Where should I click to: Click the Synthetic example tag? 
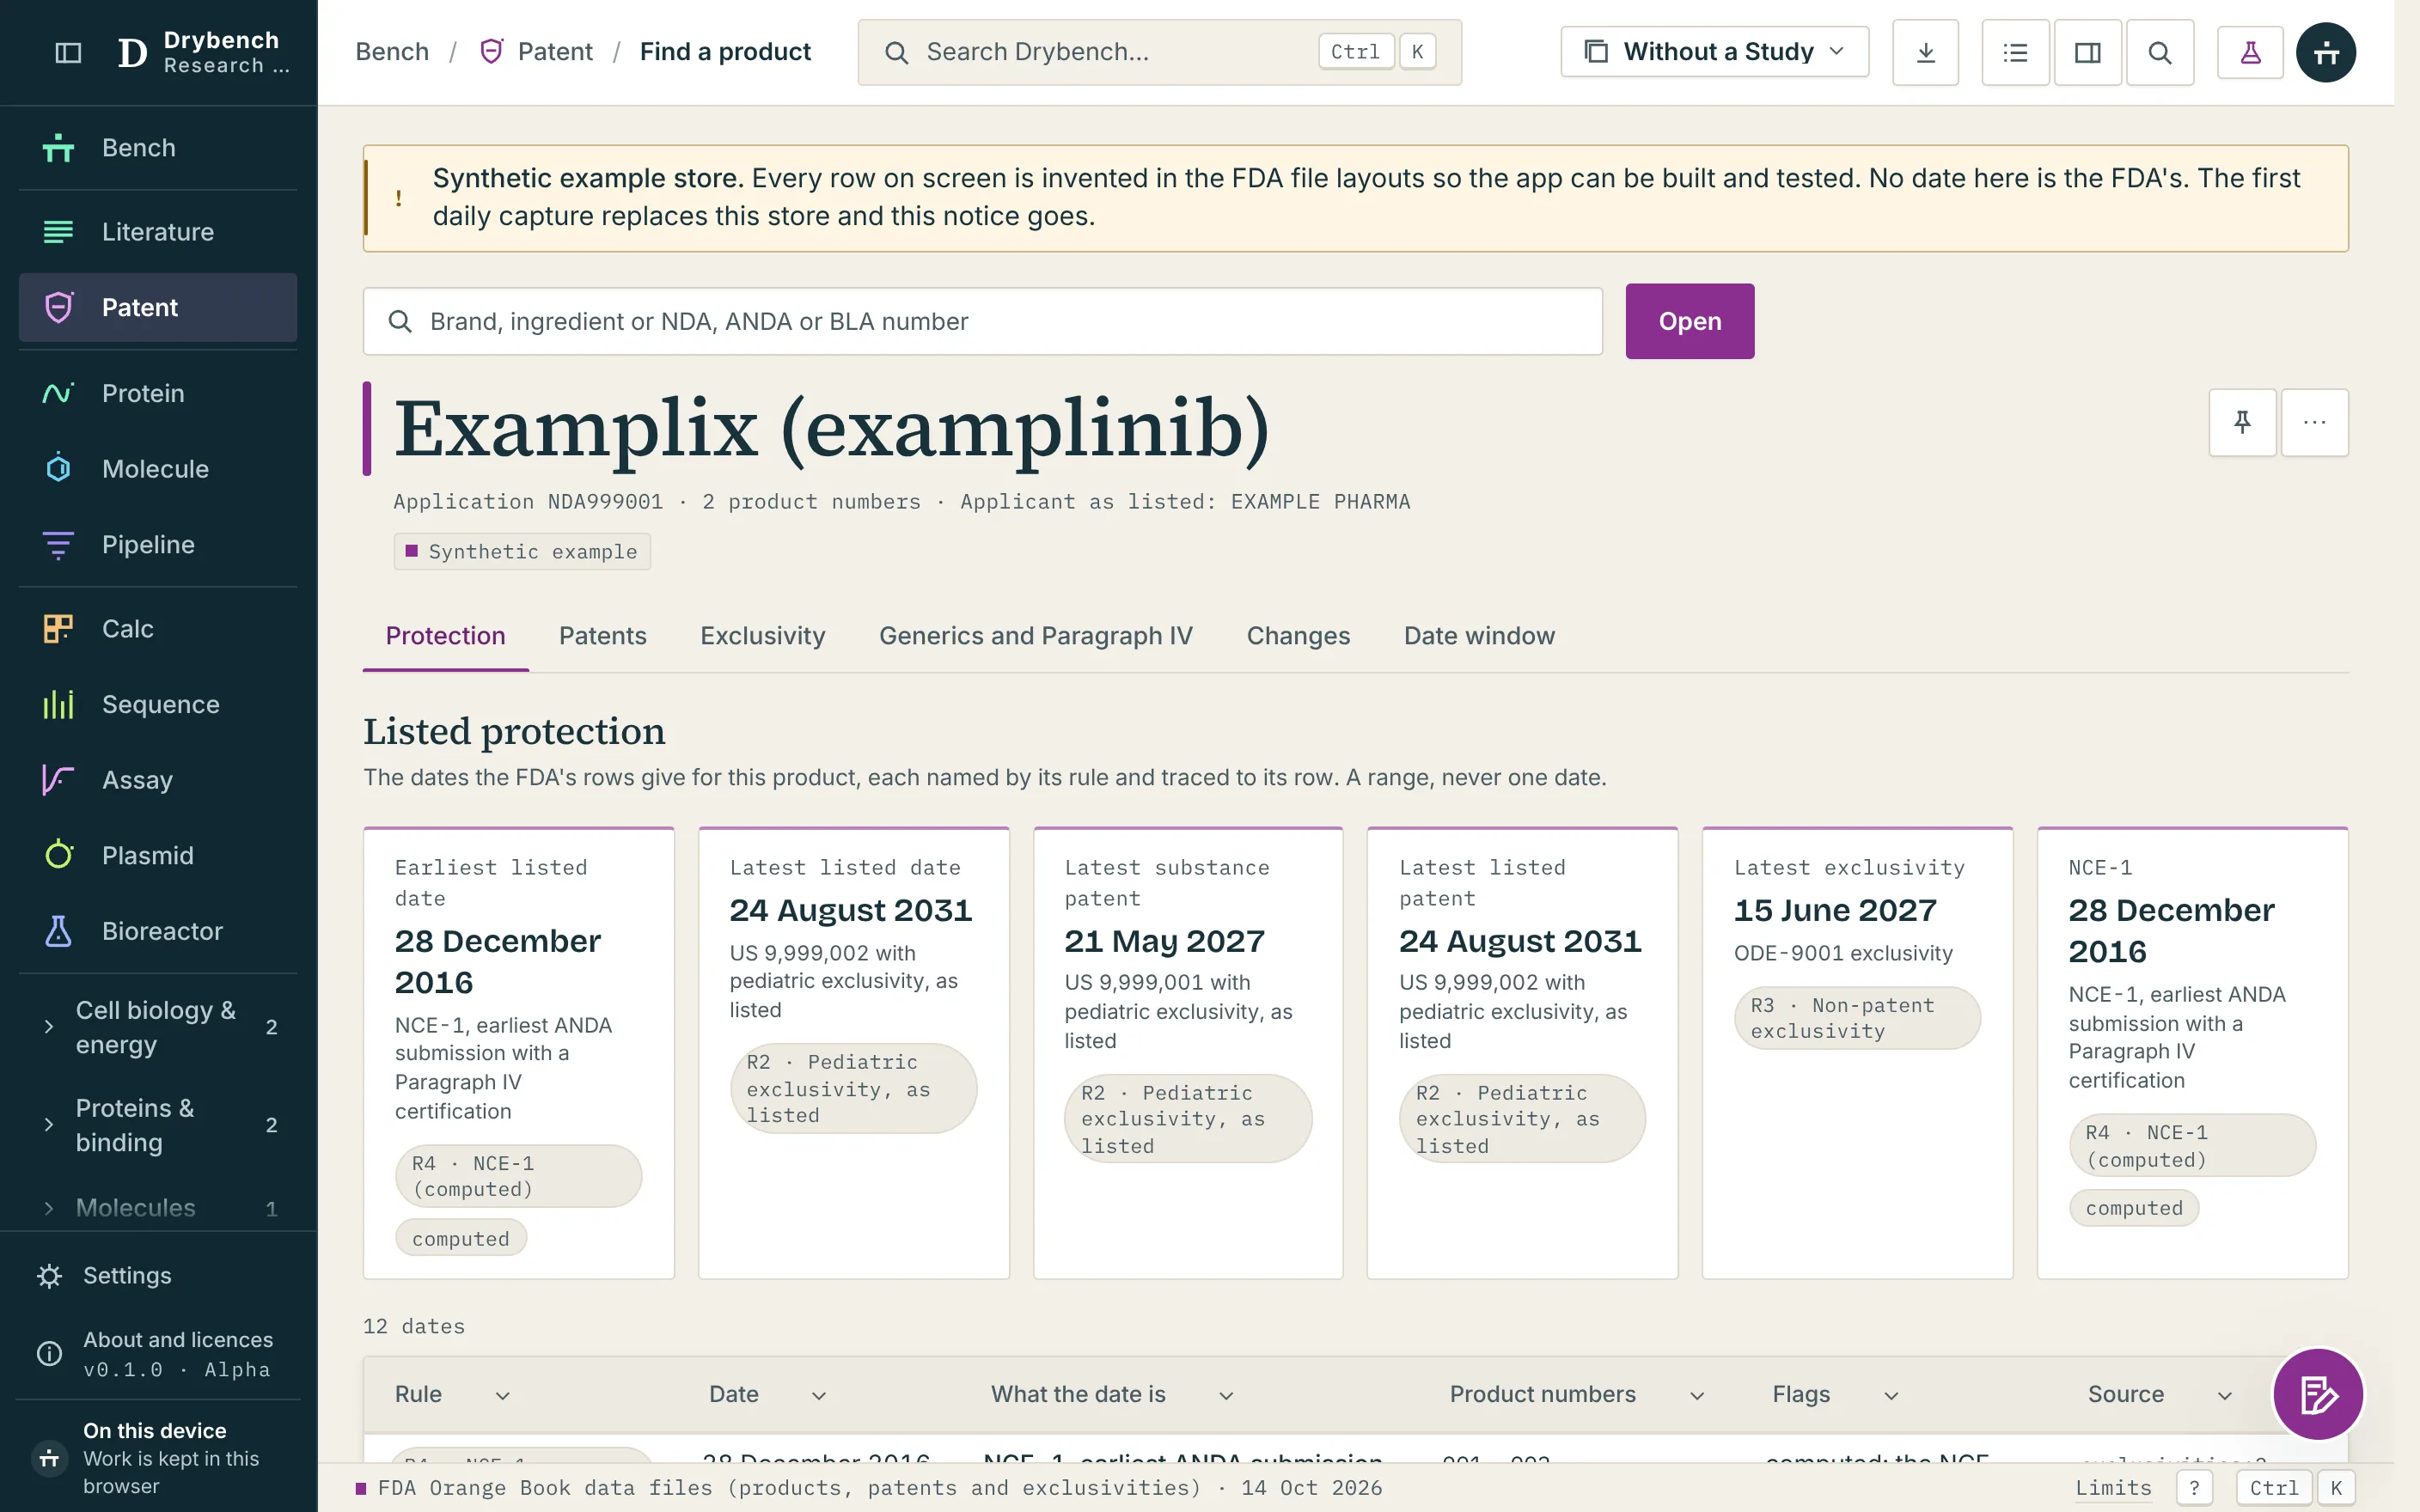tap(521, 552)
